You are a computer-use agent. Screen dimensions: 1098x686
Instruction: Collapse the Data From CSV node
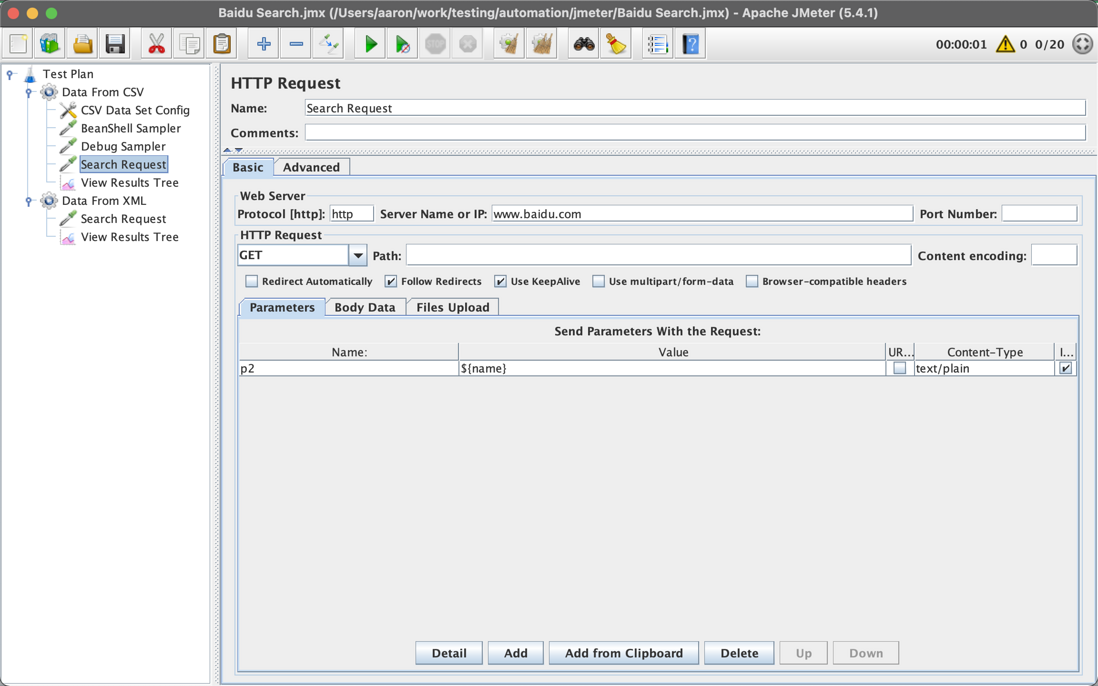29,92
